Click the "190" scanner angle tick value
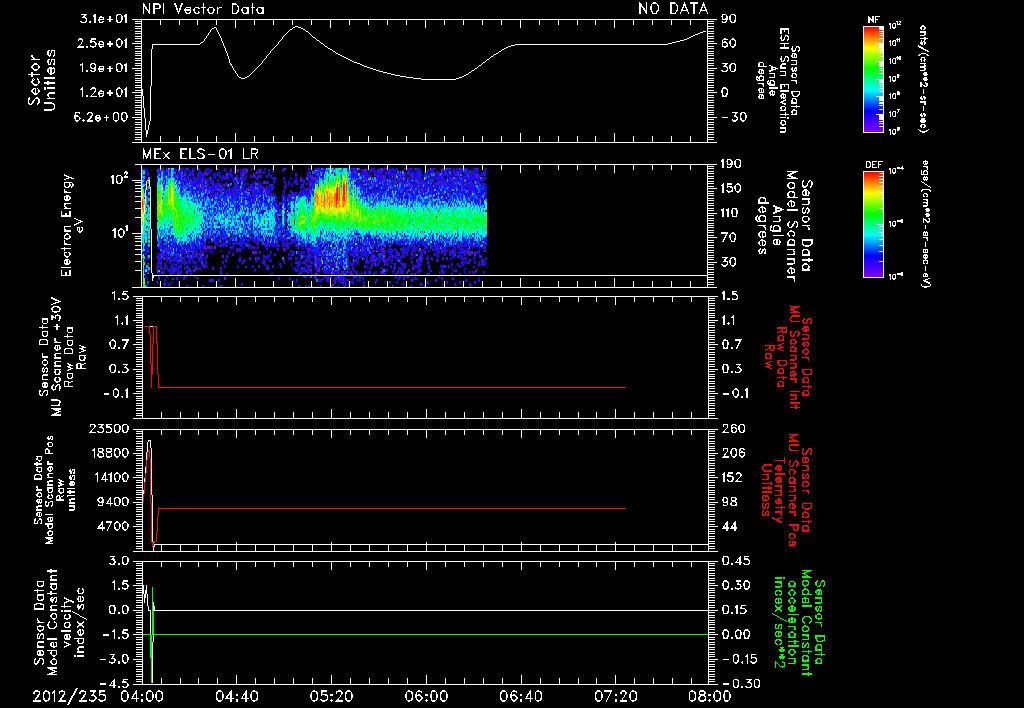 (x=731, y=164)
